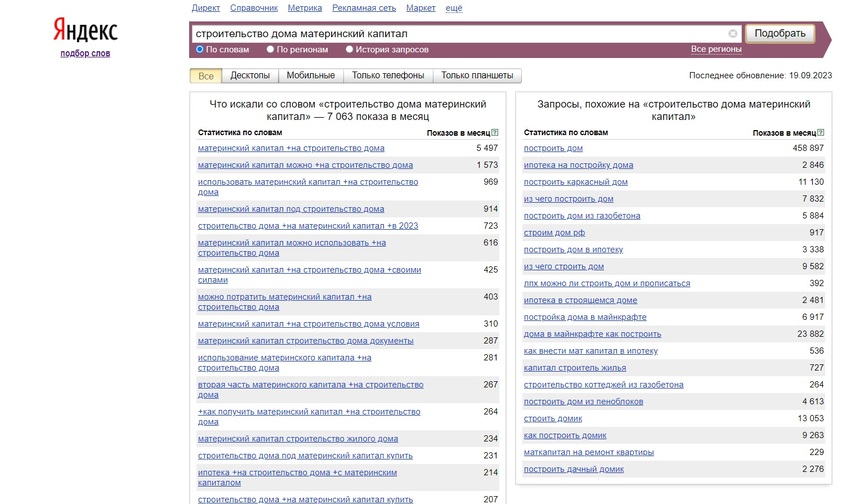The image size is (850, 504).
Task: Click the 'Подобрать' button
Action: click(780, 34)
